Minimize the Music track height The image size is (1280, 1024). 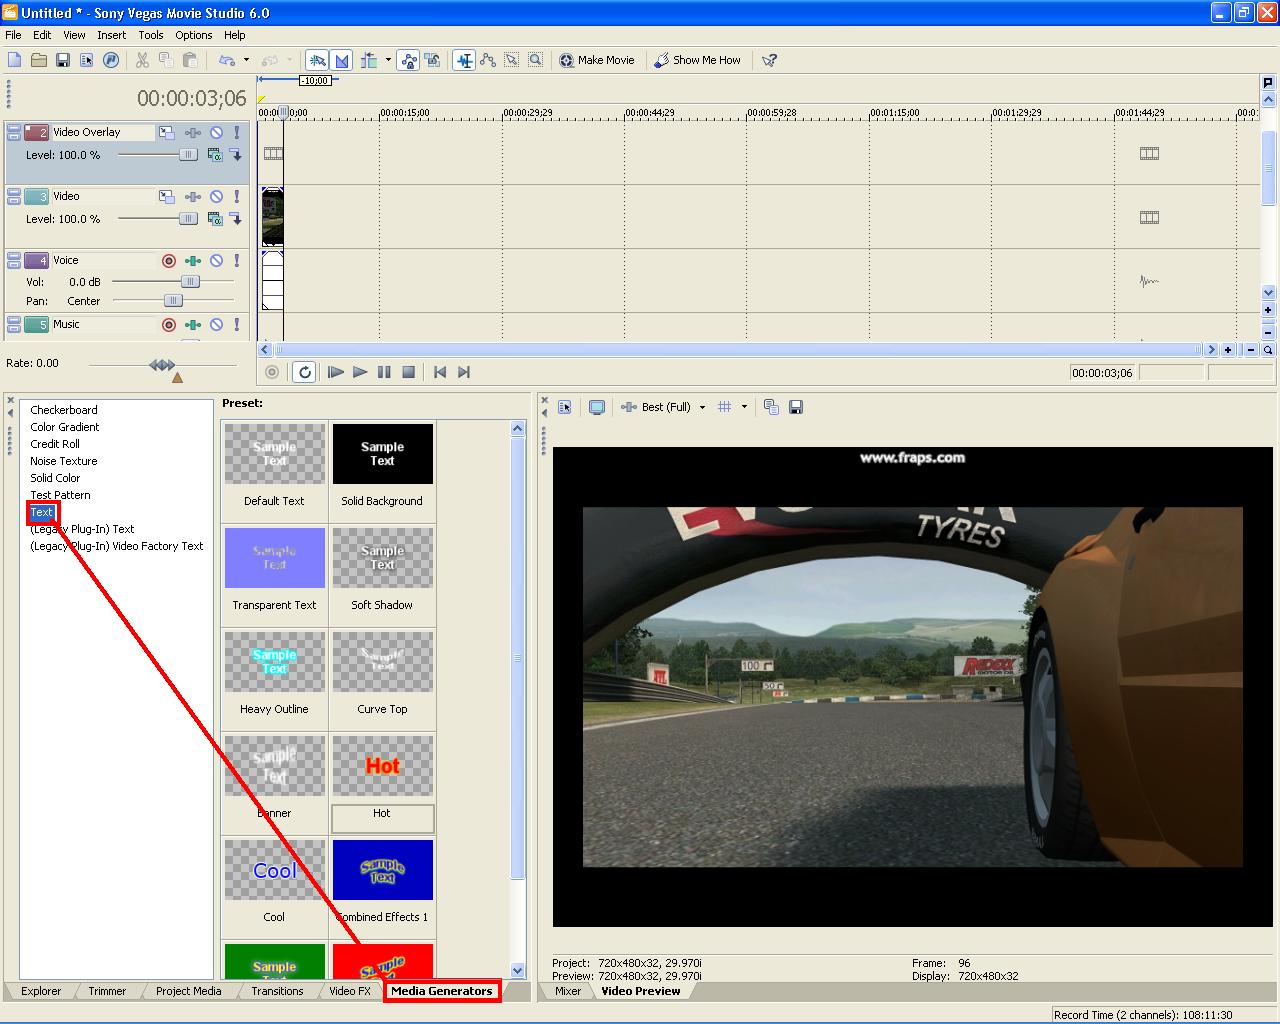coord(14,320)
